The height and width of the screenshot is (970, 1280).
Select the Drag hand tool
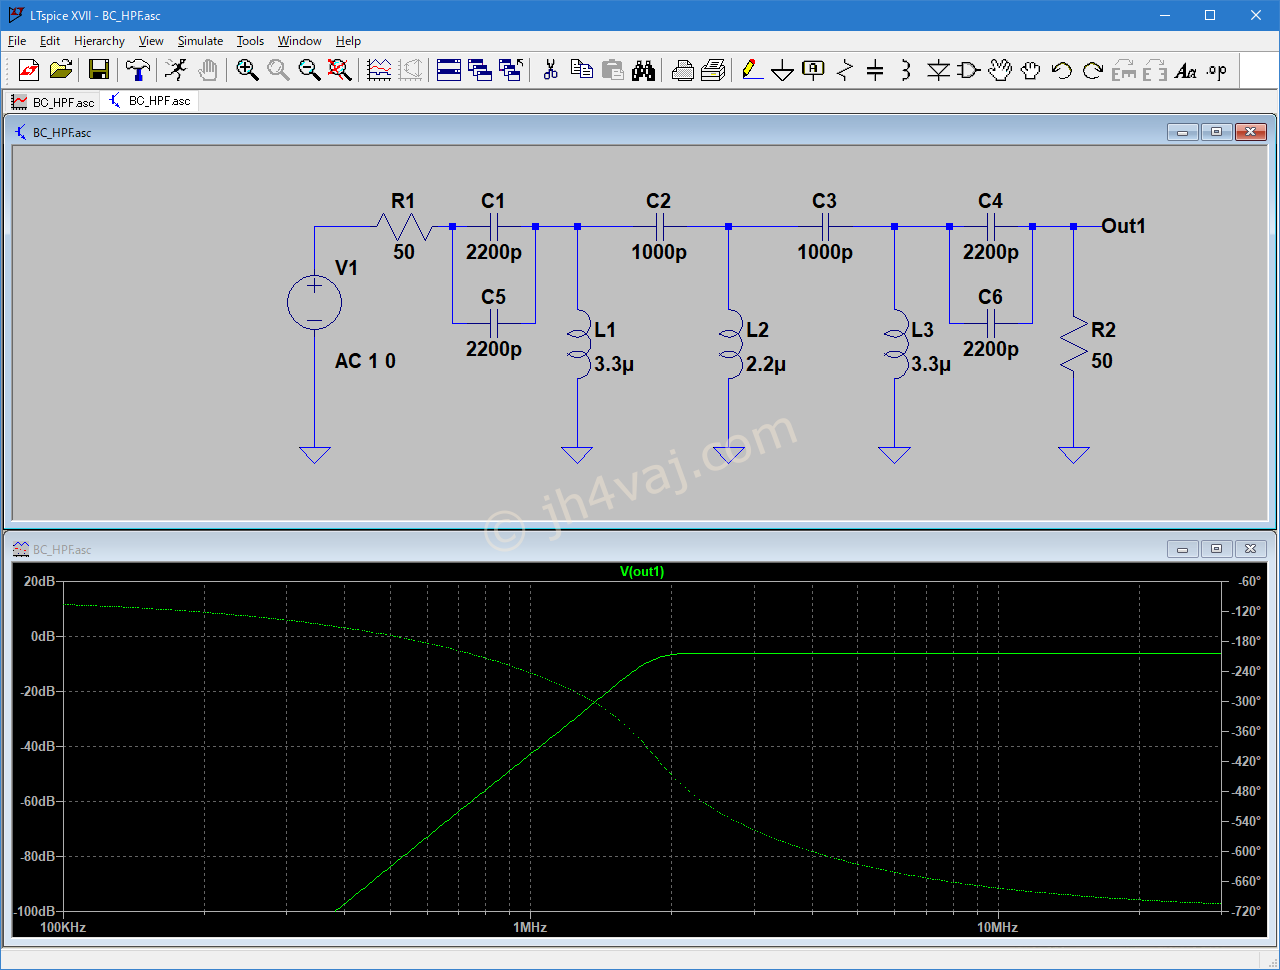(x=1030, y=70)
